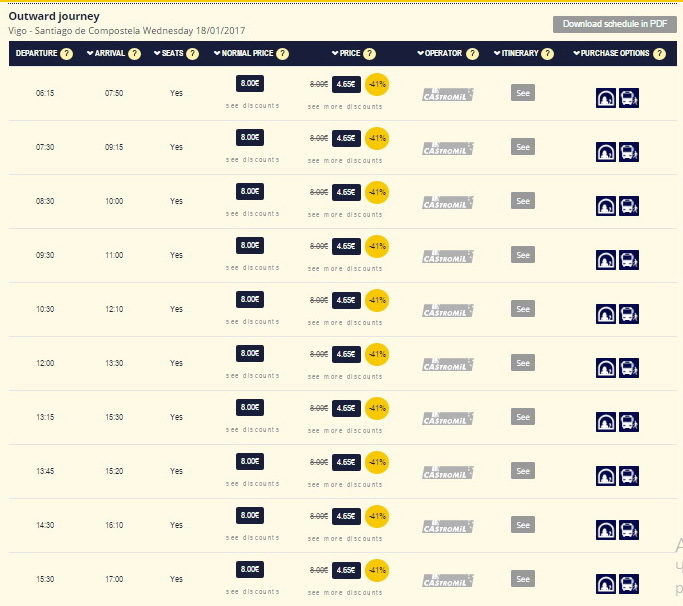Viewport: 683px width, 606px height.
Task: Click station counter icon for 06:15 departure
Action: (606, 98)
